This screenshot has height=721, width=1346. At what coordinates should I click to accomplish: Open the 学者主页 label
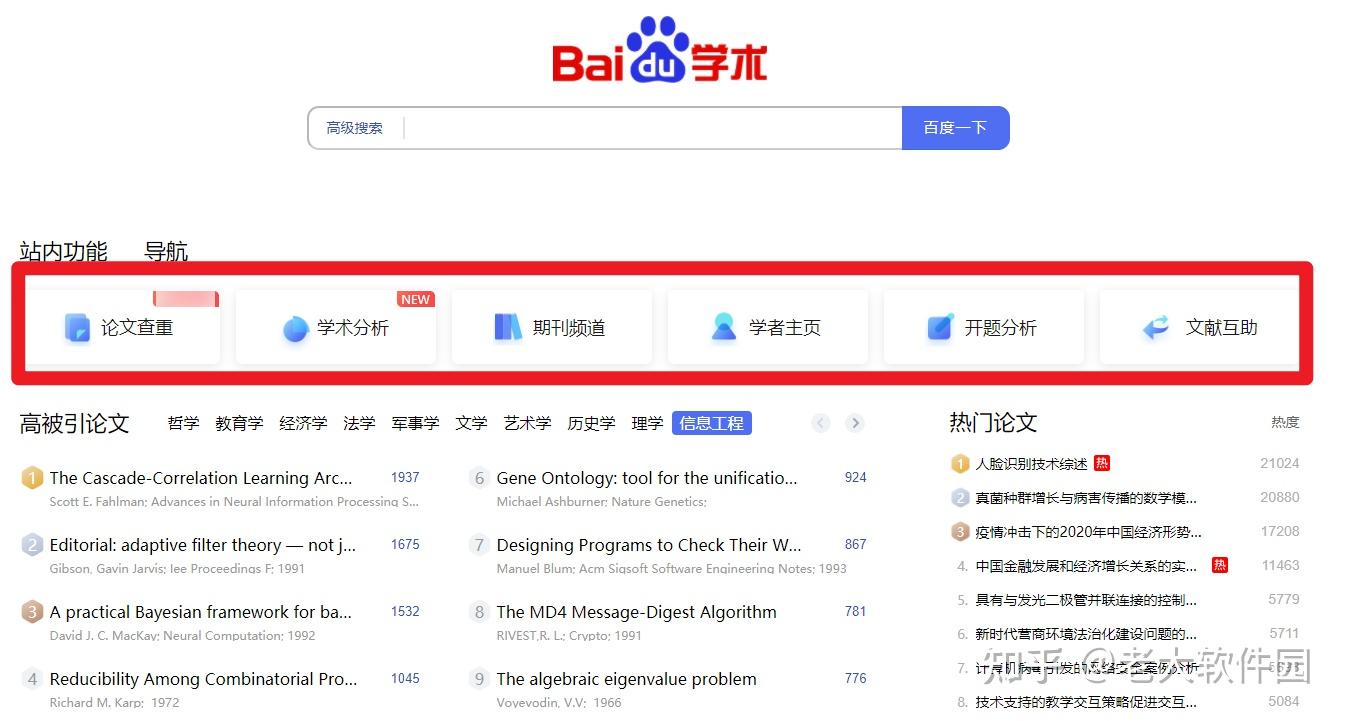tap(785, 328)
